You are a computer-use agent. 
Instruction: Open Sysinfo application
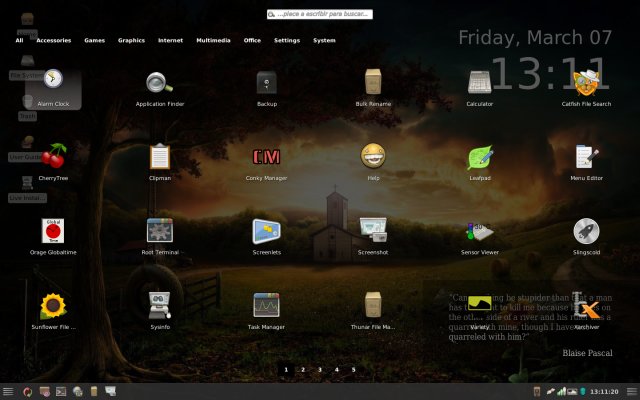point(160,311)
